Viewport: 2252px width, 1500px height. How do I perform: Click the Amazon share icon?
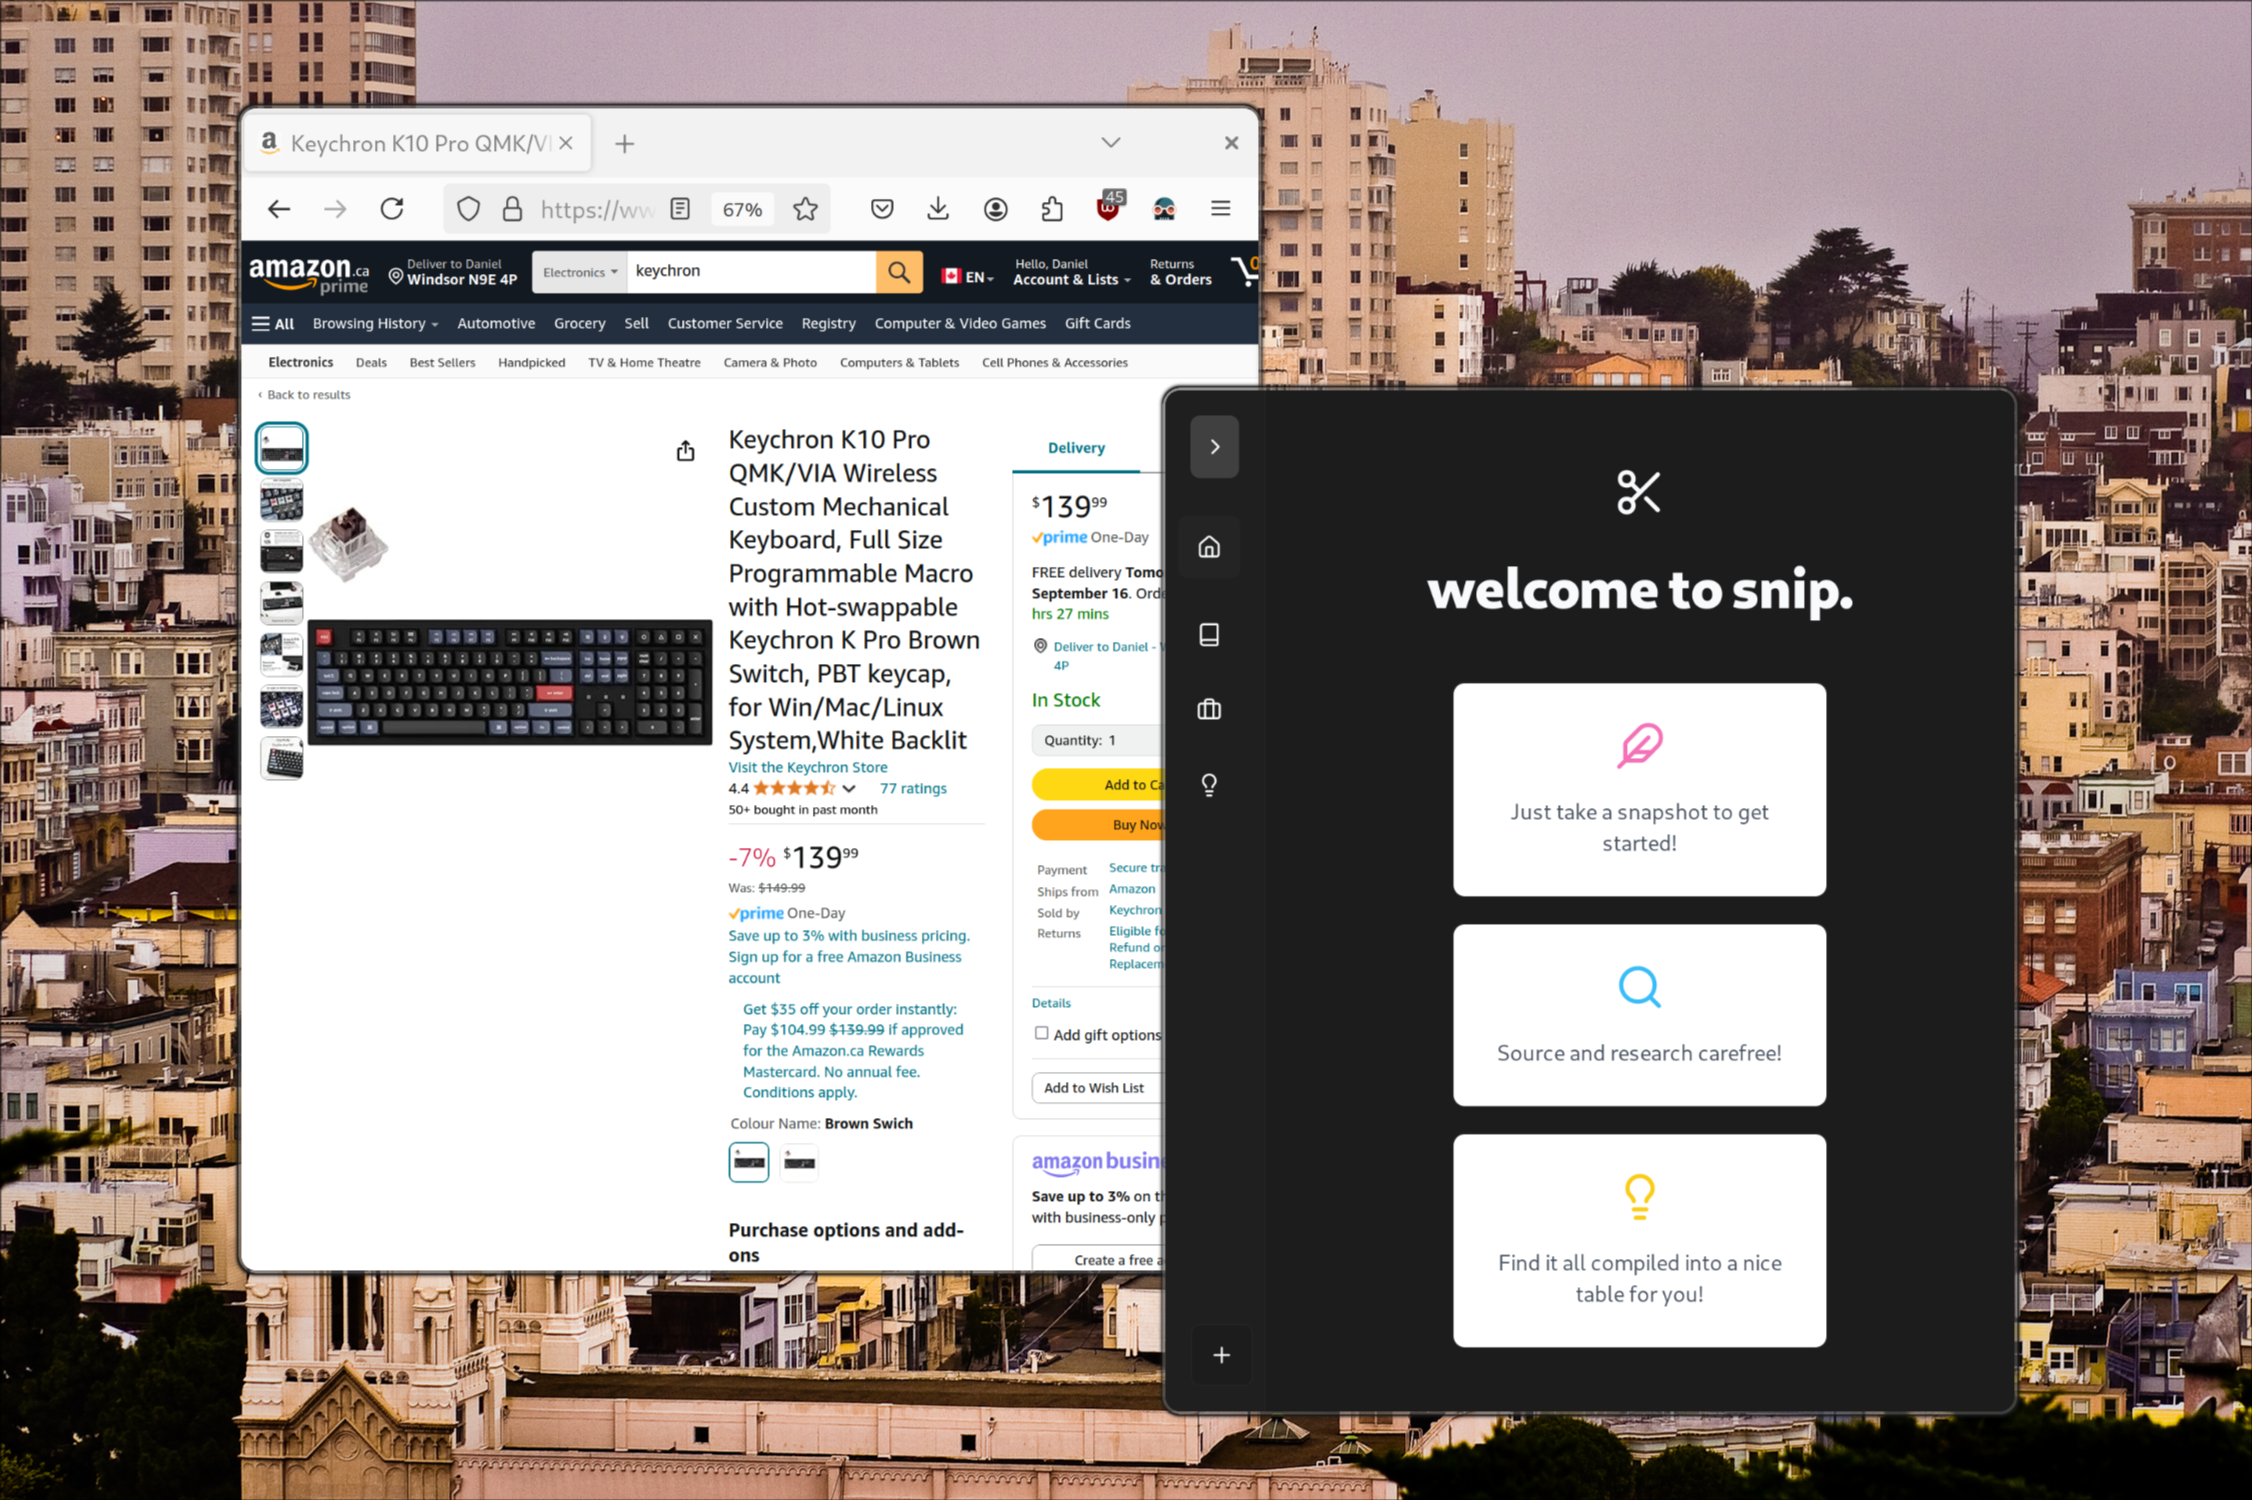click(685, 451)
